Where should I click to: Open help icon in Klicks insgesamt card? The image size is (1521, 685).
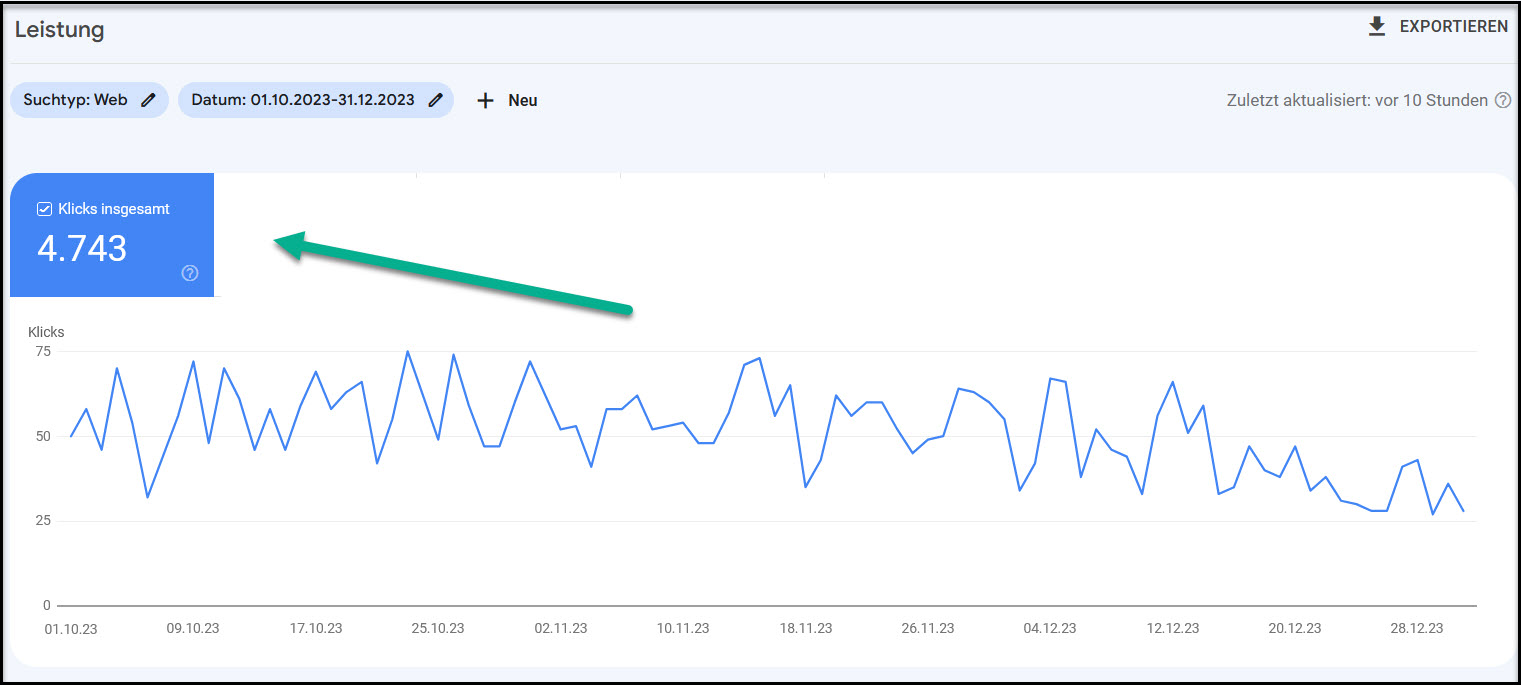190,273
